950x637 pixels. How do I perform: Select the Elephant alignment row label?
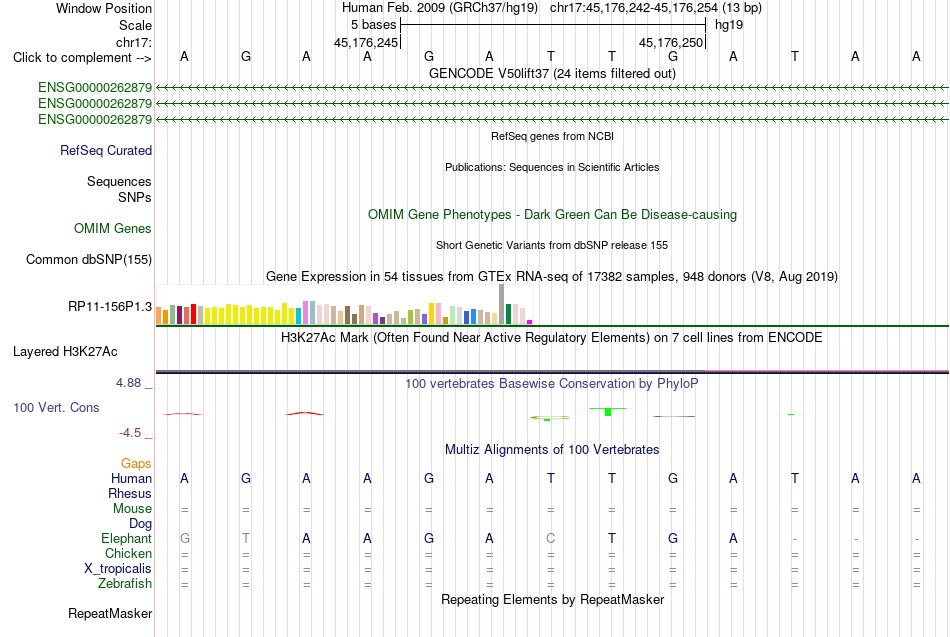(126, 539)
